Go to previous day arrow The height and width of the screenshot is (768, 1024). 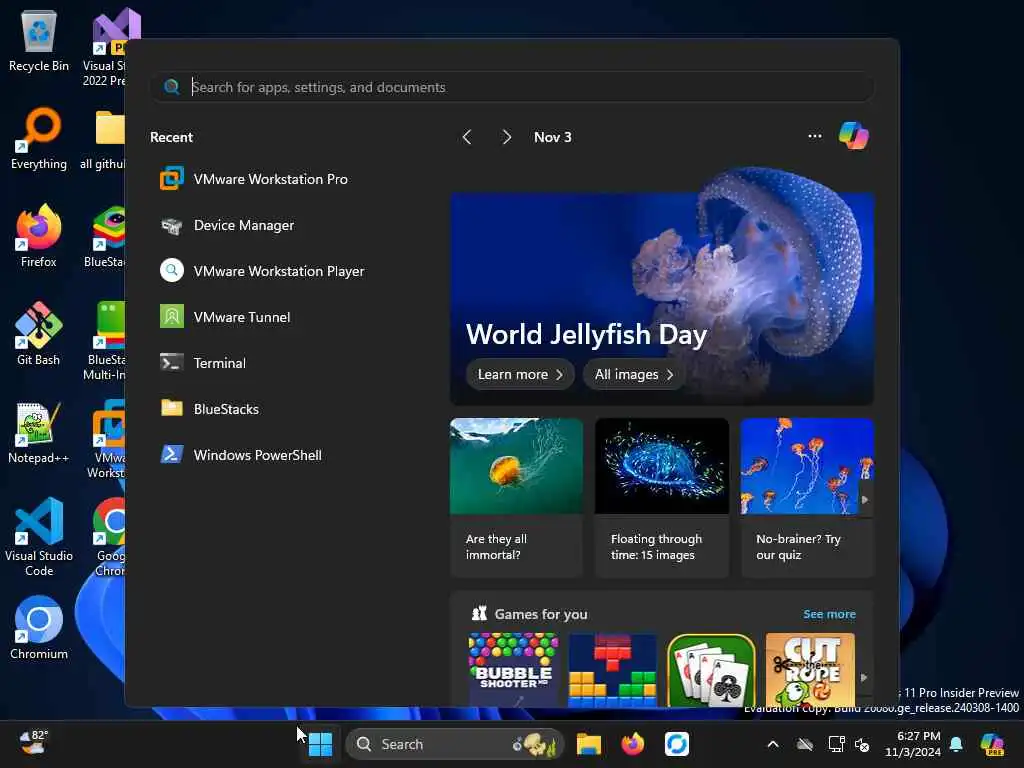pyautogui.click(x=467, y=137)
